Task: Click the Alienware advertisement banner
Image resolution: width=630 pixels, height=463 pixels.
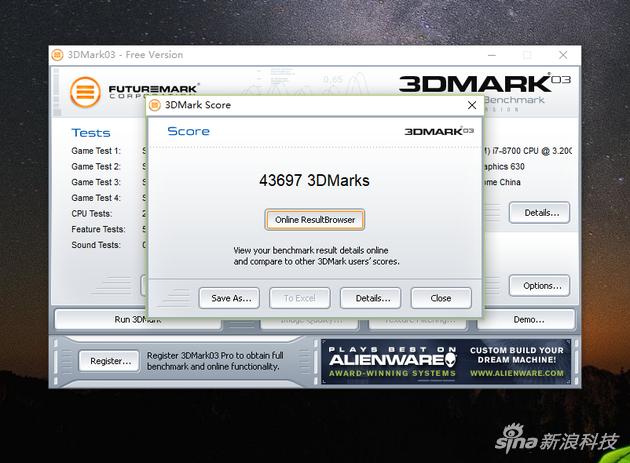Action: [x=446, y=362]
